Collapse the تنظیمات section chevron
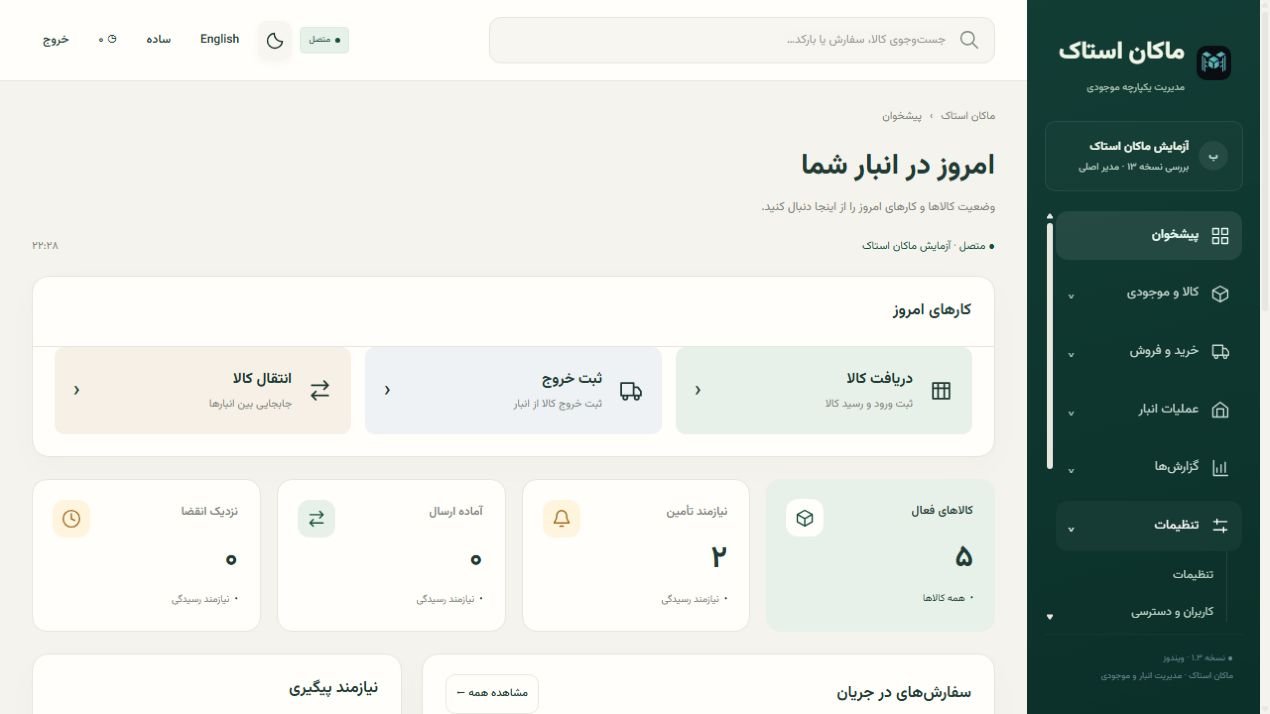The width and height of the screenshot is (1270, 714). click(x=1071, y=528)
